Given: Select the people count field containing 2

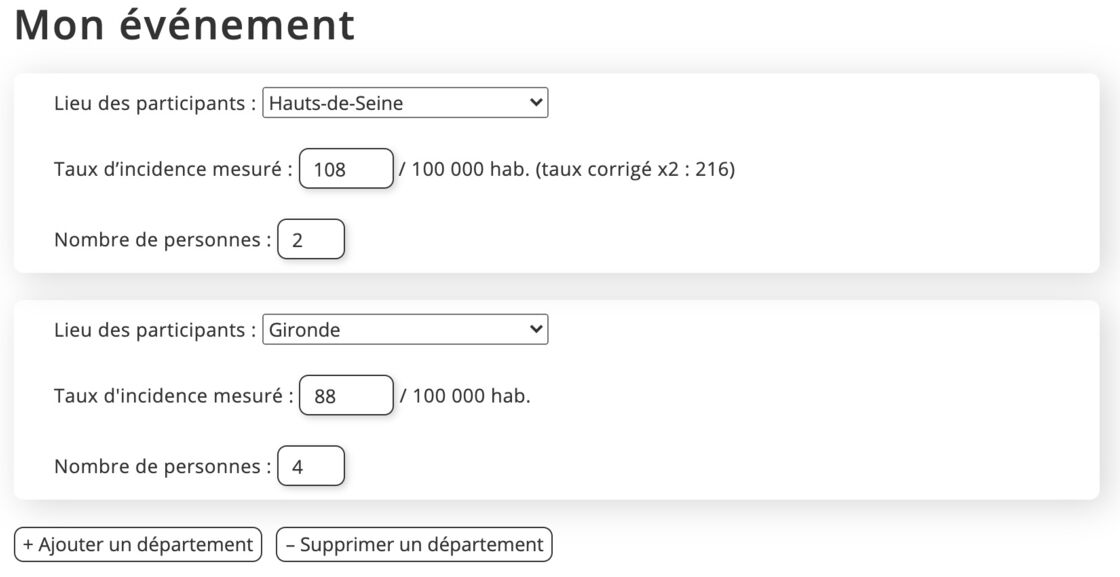Looking at the screenshot, I should tap(311, 239).
